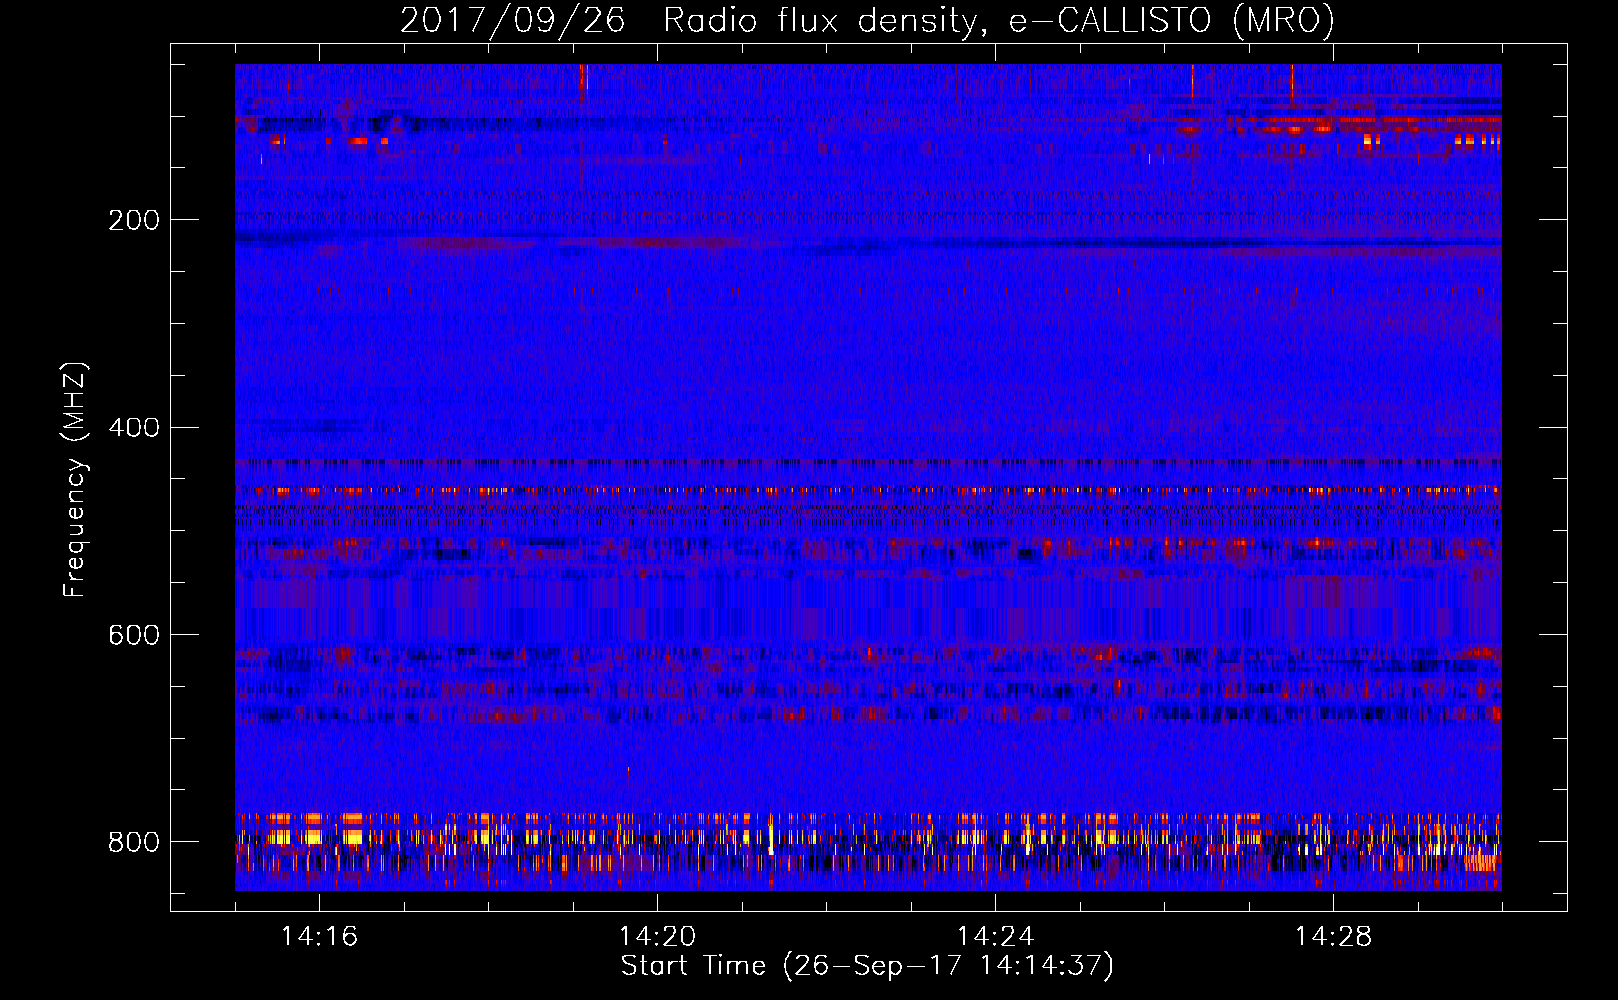
Task: Click the 800 frequency tick label
Action: tap(133, 842)
